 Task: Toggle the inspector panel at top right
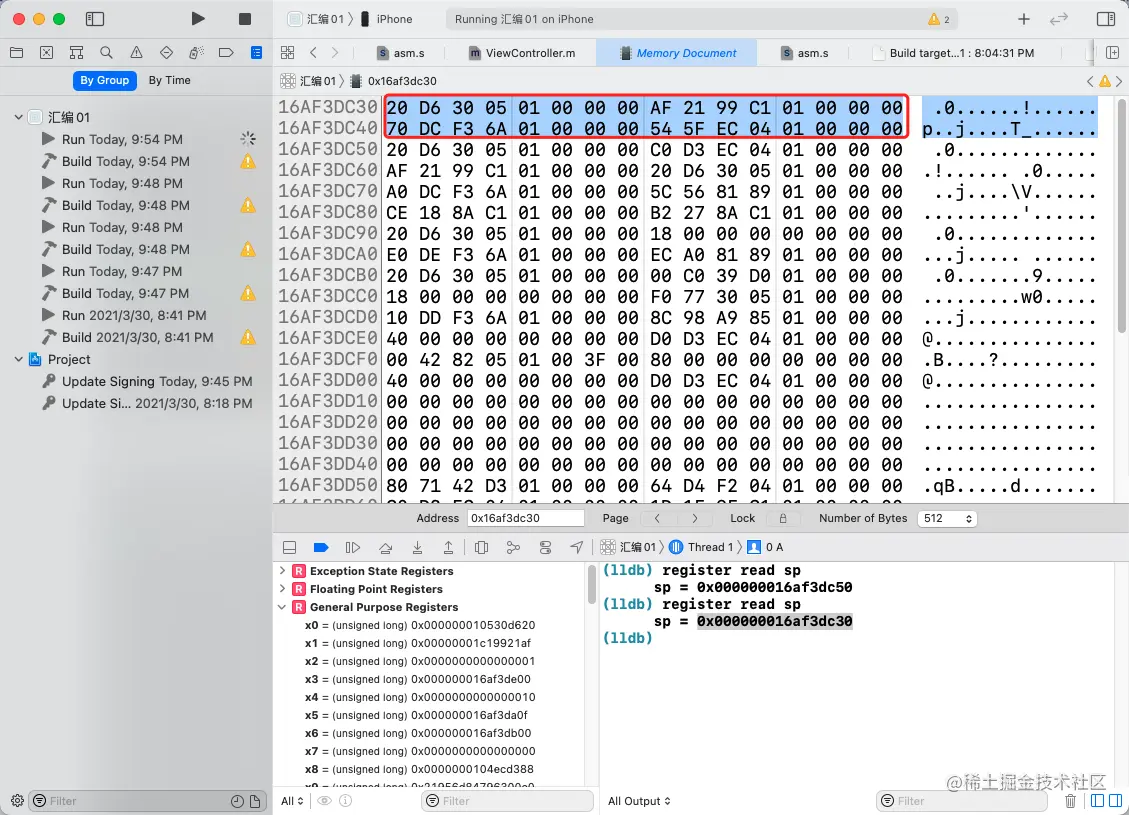pos(1106,19)
